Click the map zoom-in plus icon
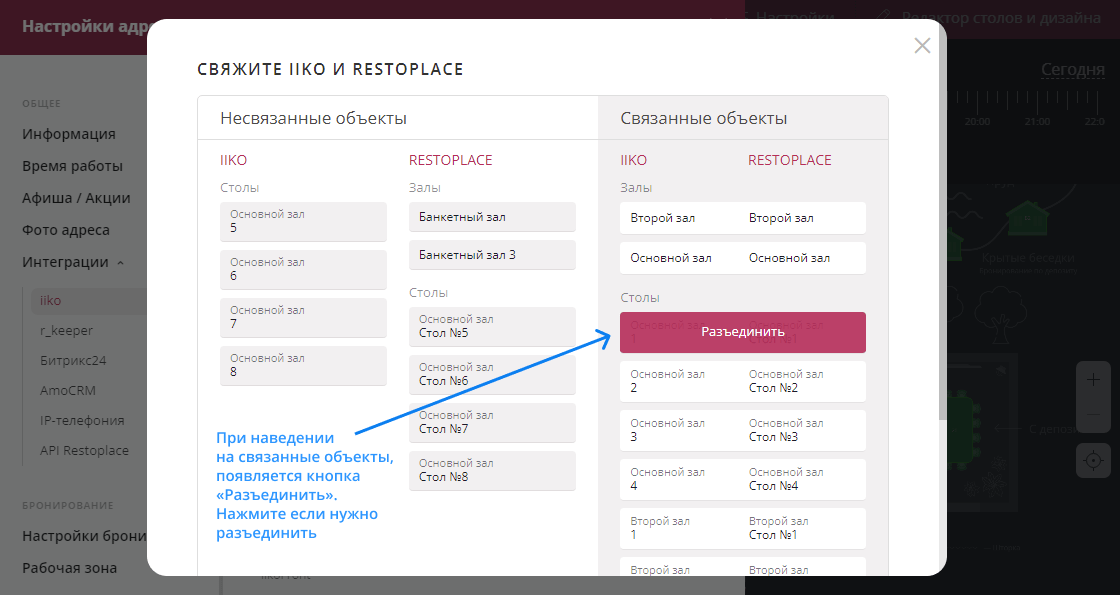The height and width of the screenshot is (595, 1120). 1092,379
